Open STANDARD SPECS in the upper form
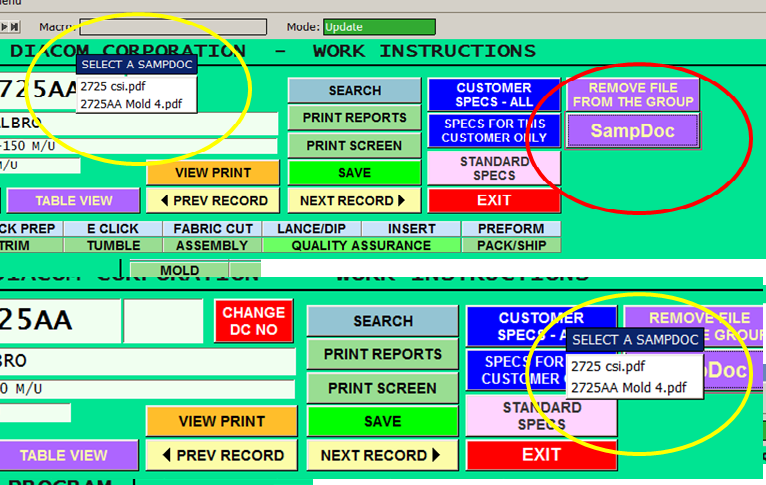 coord(494,168)
